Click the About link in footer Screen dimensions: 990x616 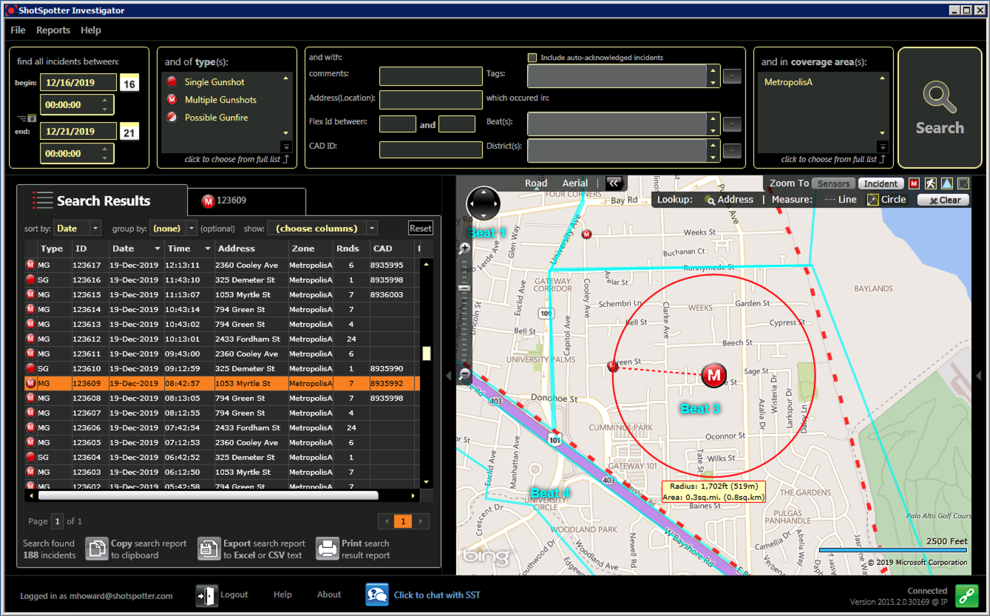click(329, 595)
